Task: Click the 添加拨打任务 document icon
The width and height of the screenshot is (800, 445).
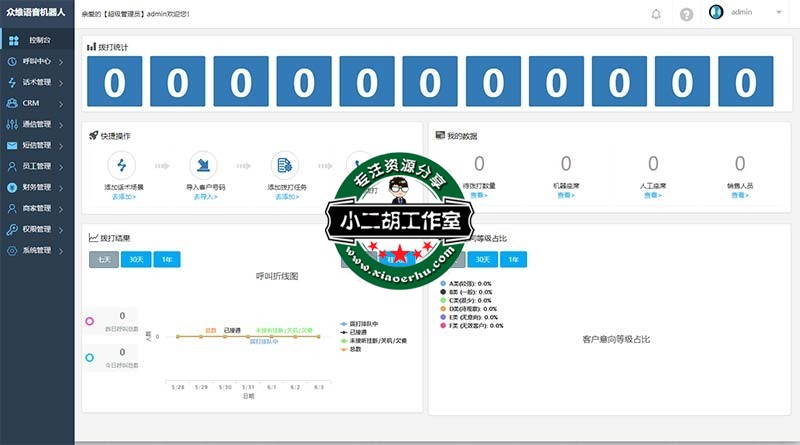Action: (286, 165)
